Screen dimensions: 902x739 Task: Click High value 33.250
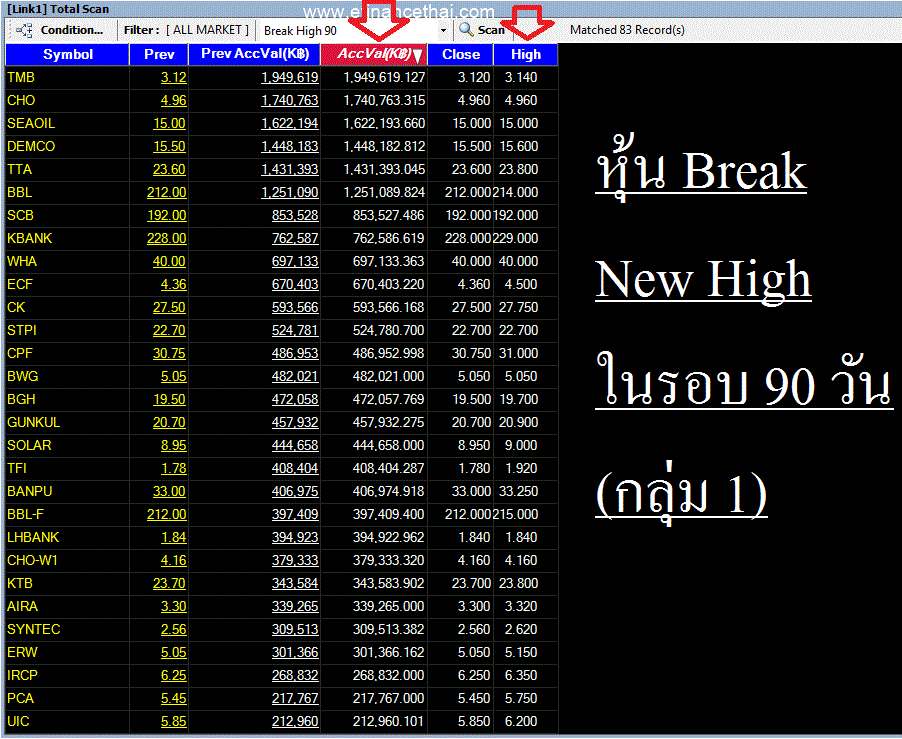[x=518, y=491]
